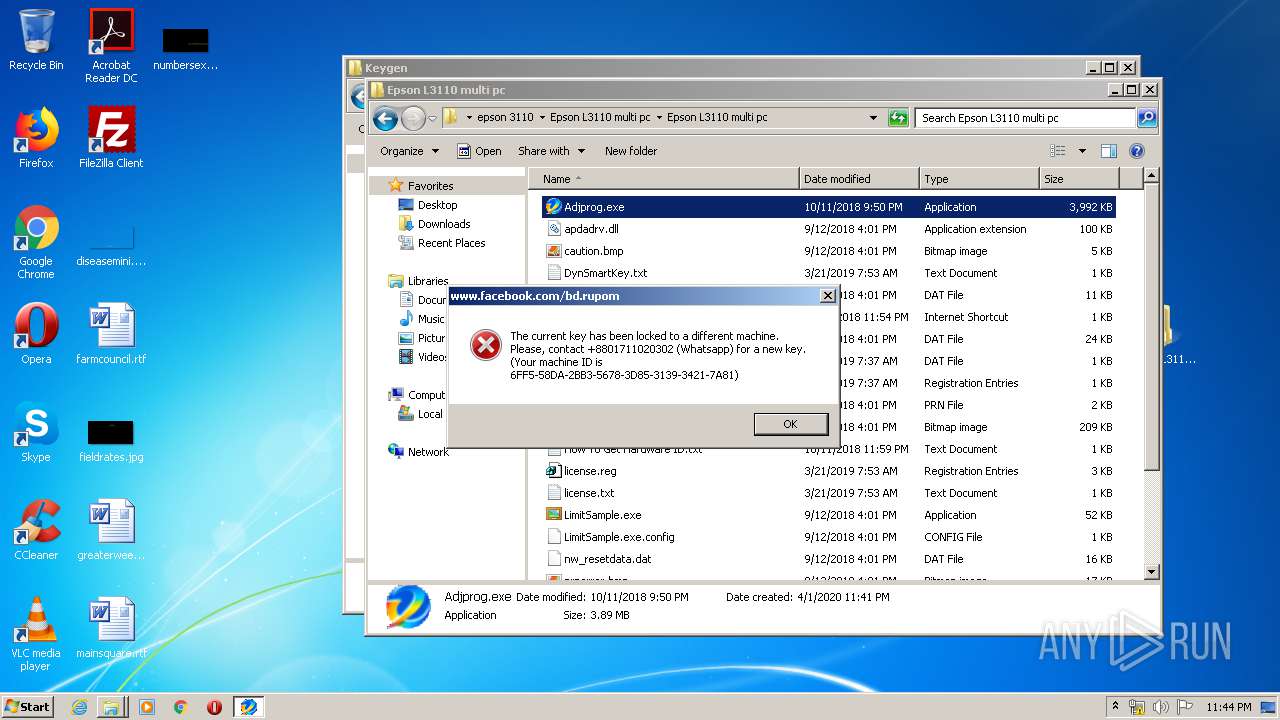Sort by Date modified column
Screen dimensions: 1280x720
tap(859, 179)
